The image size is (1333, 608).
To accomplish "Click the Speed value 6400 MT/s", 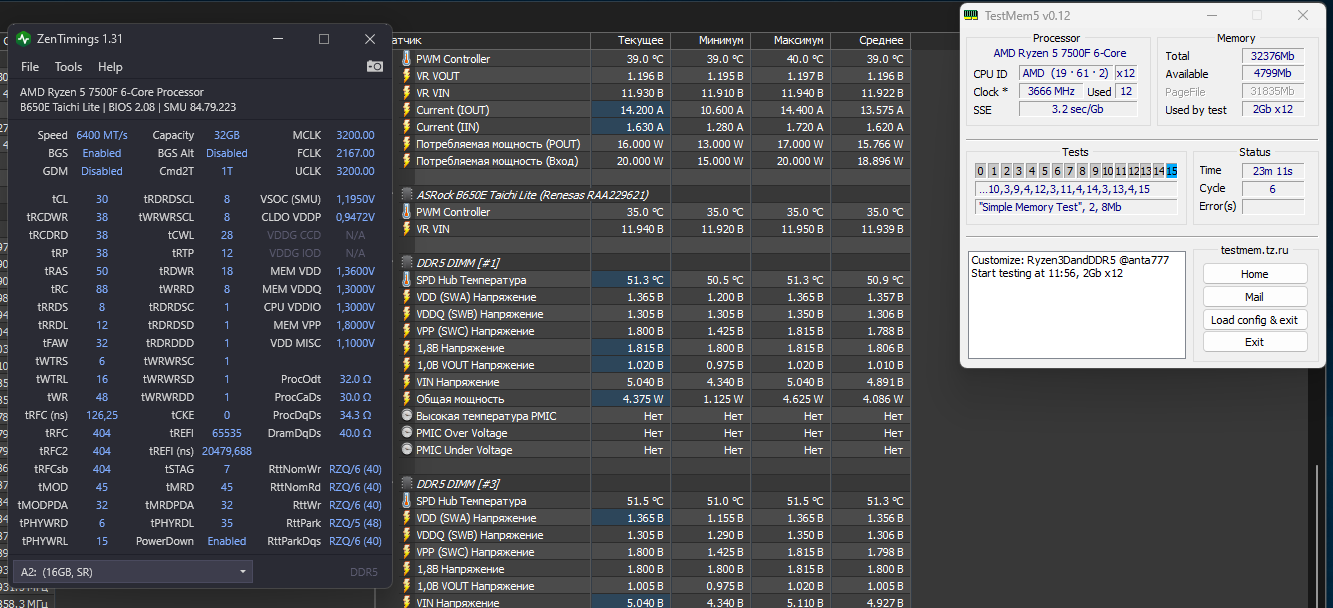I will tap(101, 135).
